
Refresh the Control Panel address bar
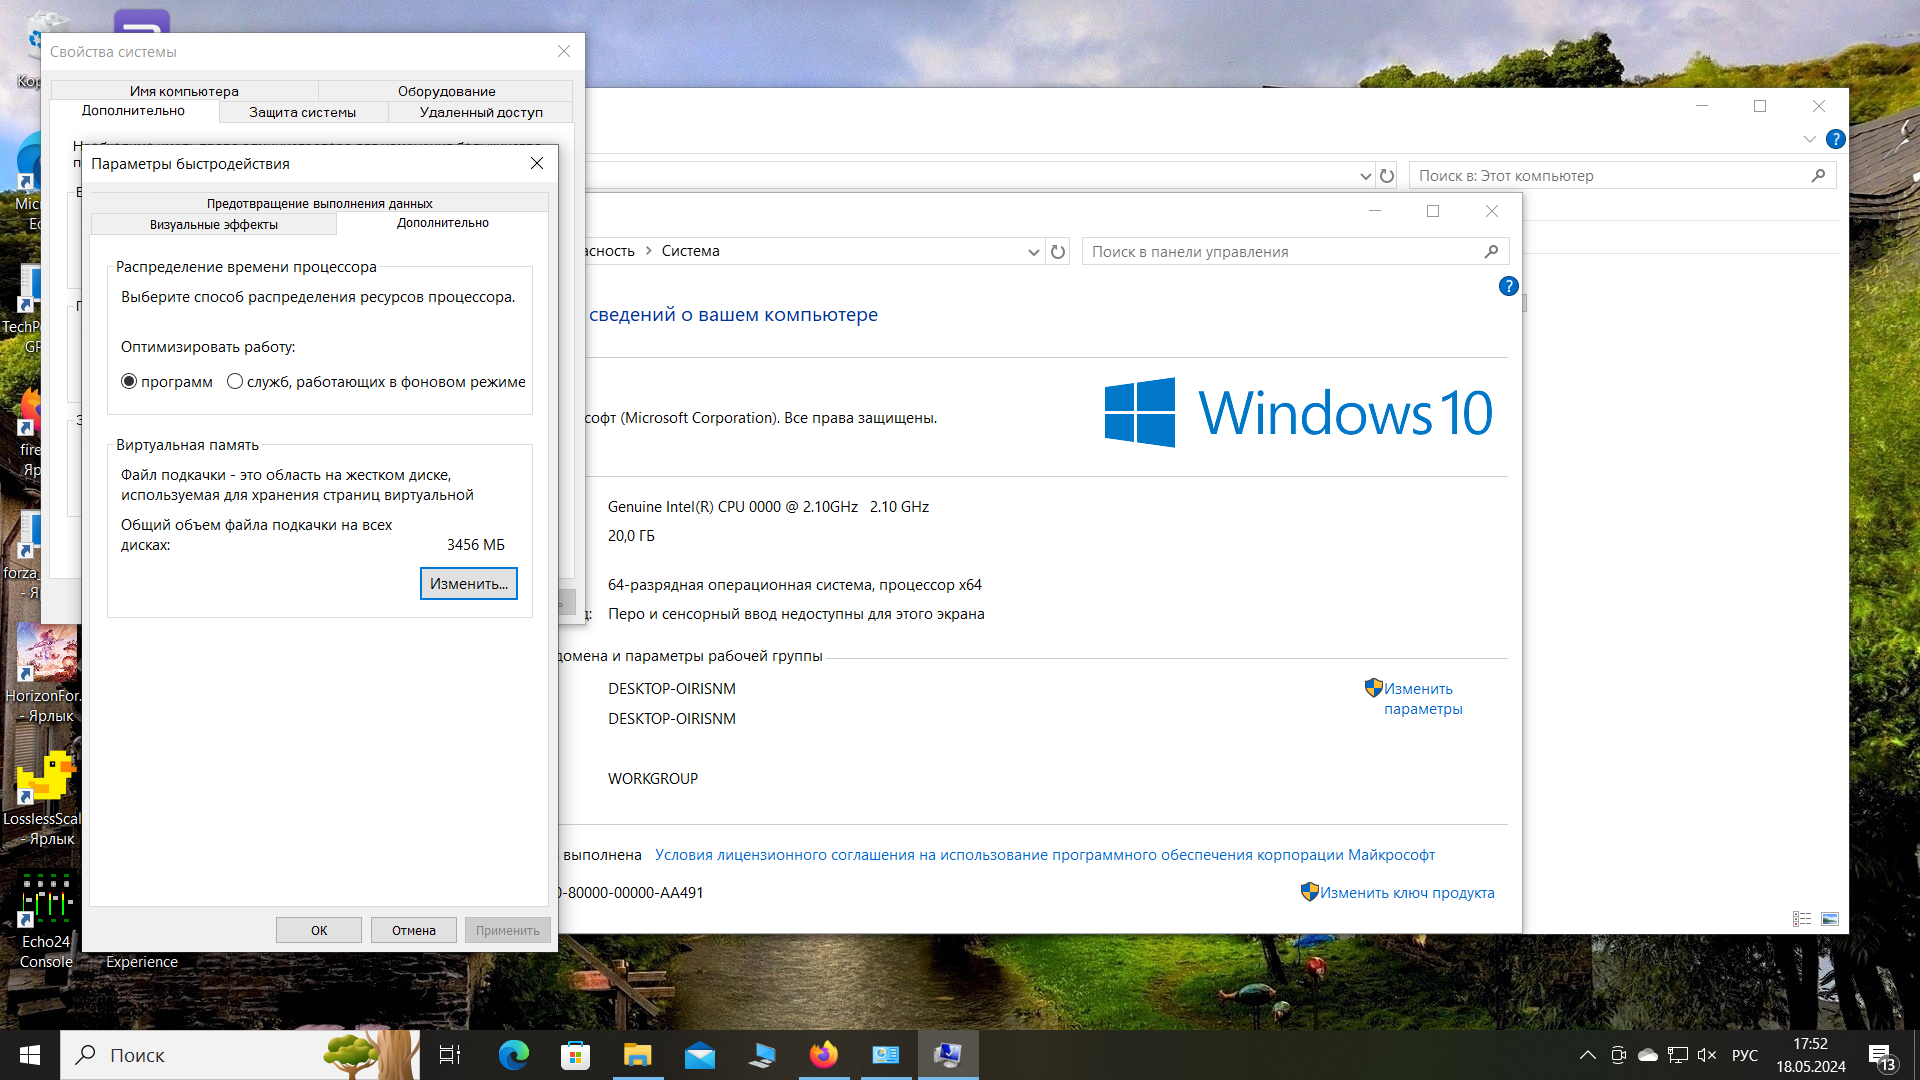1058,252
